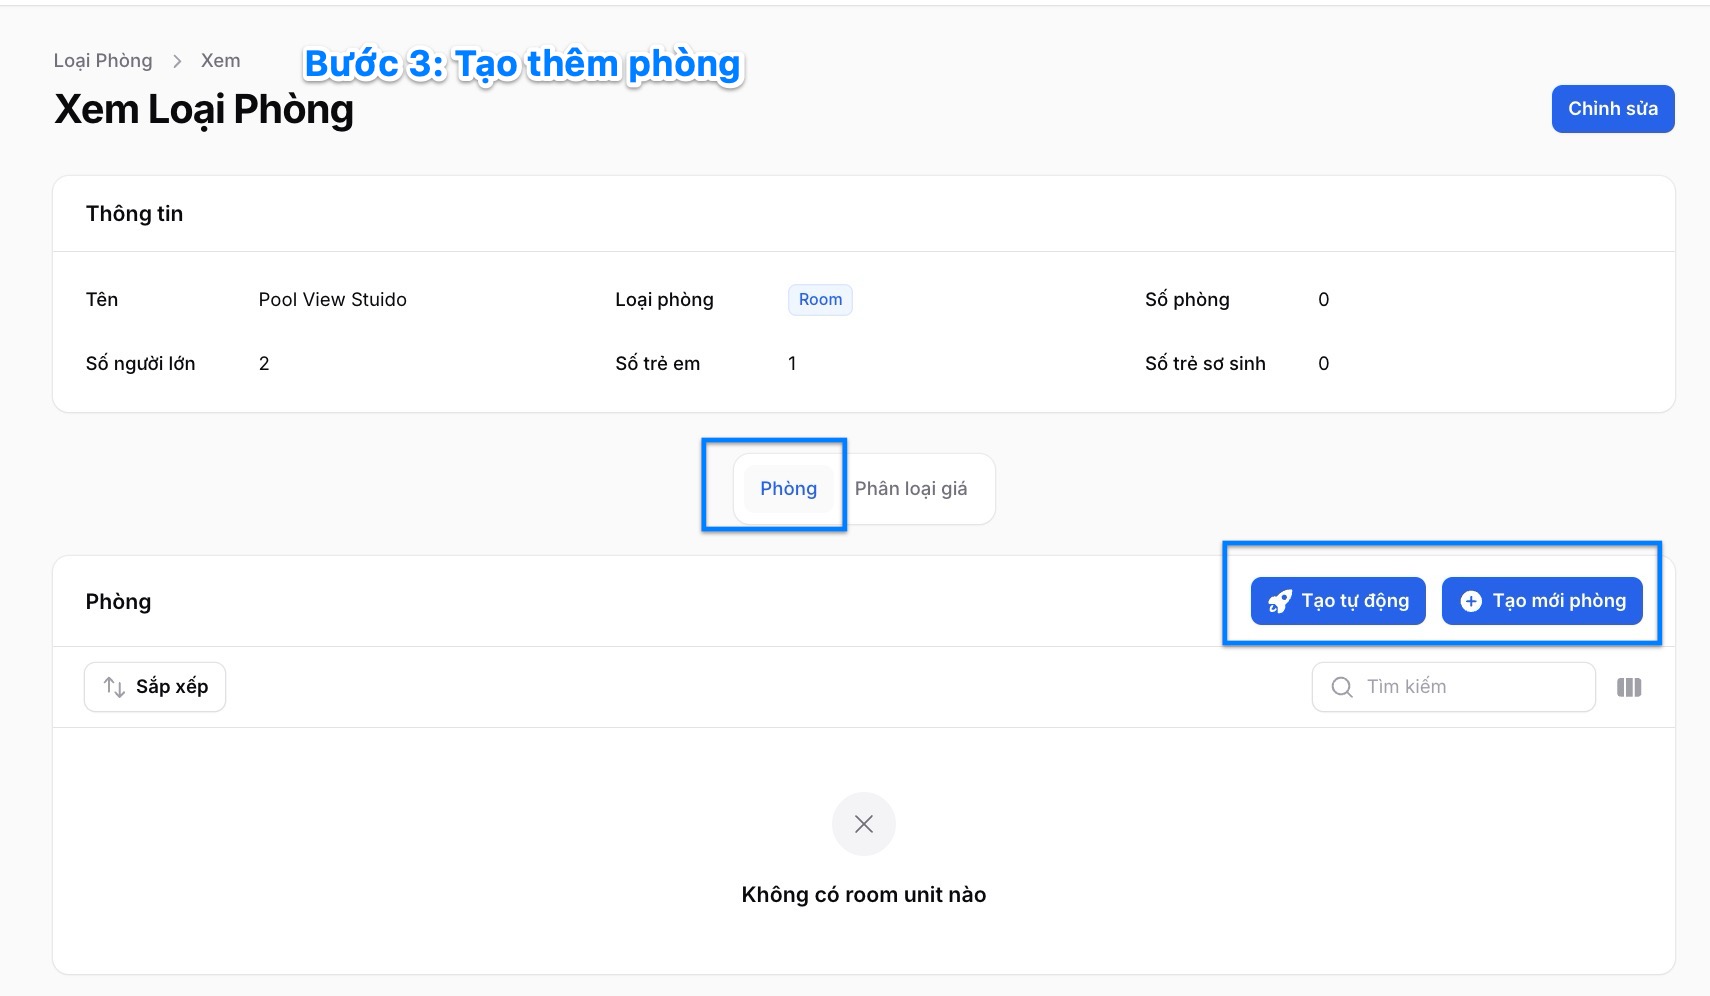This screenshot has width=1710, height=996.
Task: Click the Không có room unit nào message
Action: pyautogui.click(x=864, y=895)
